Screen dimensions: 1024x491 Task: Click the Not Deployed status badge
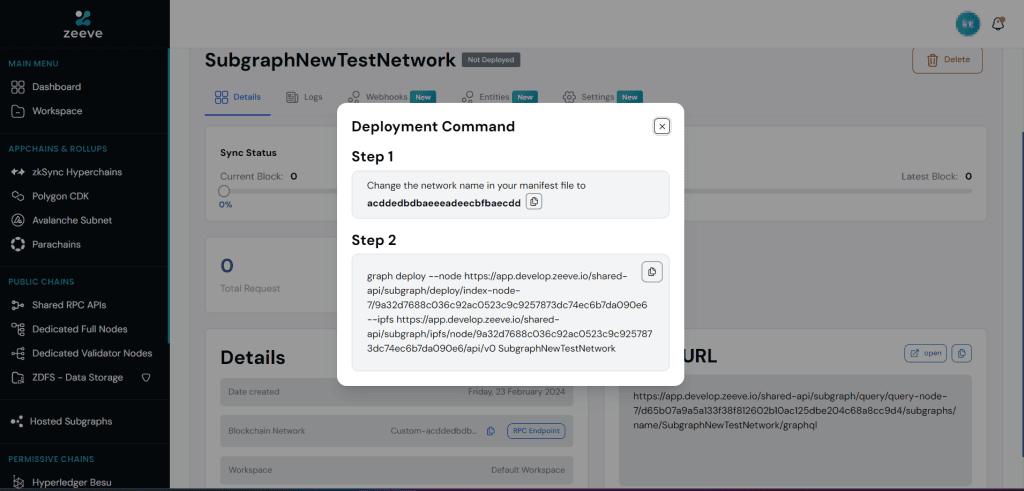(491, 60)
